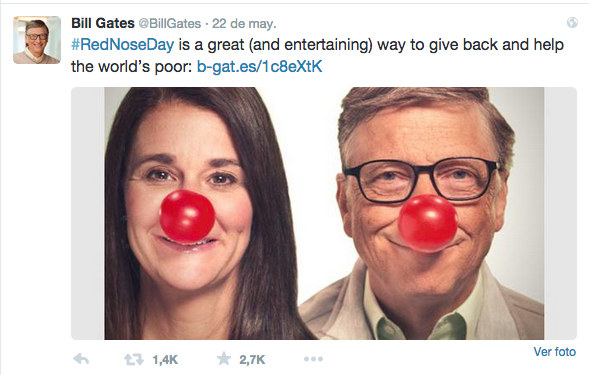Viewport: 589px width, 375px height.
Task: Follow the b-gat.es/1c8eXtK link
Action: click(x=260, y=67)
